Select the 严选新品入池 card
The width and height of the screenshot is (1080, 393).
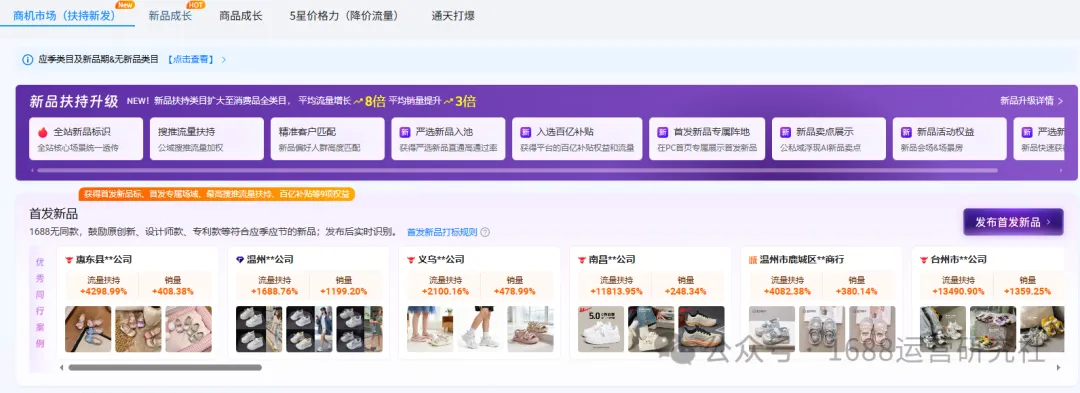click(x=448, y=138)
